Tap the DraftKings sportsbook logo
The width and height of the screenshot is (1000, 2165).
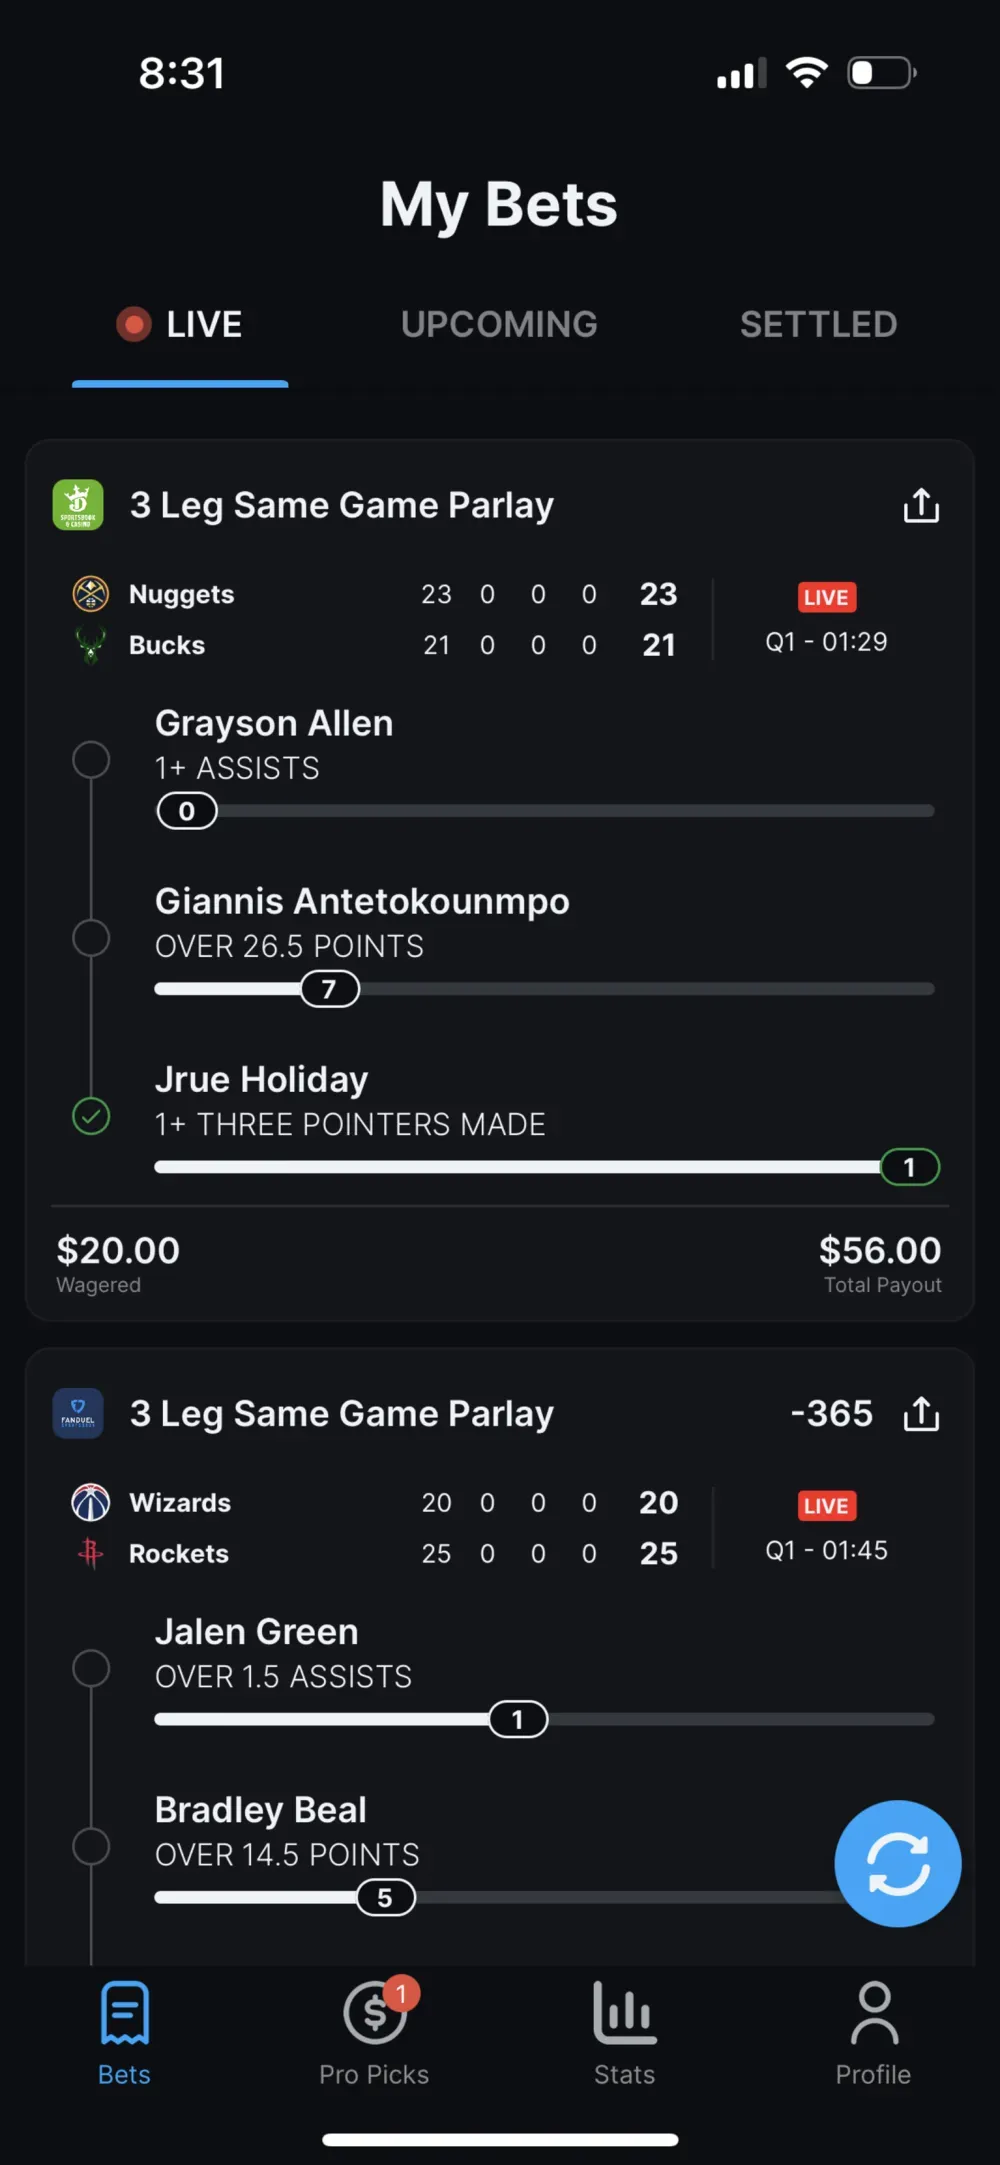click(x=78, y=505)
